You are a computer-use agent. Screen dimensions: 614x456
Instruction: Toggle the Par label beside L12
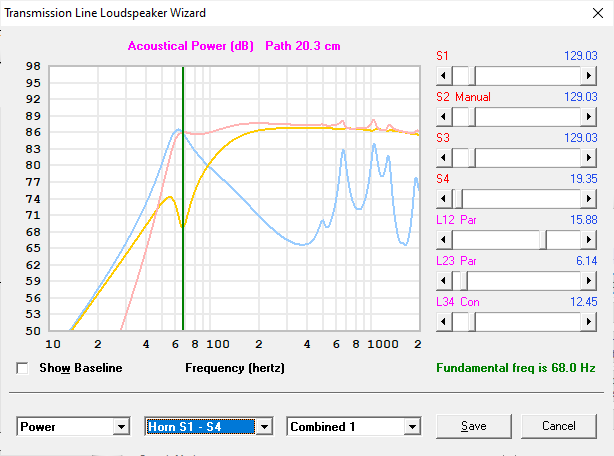[x=469, y=220]
